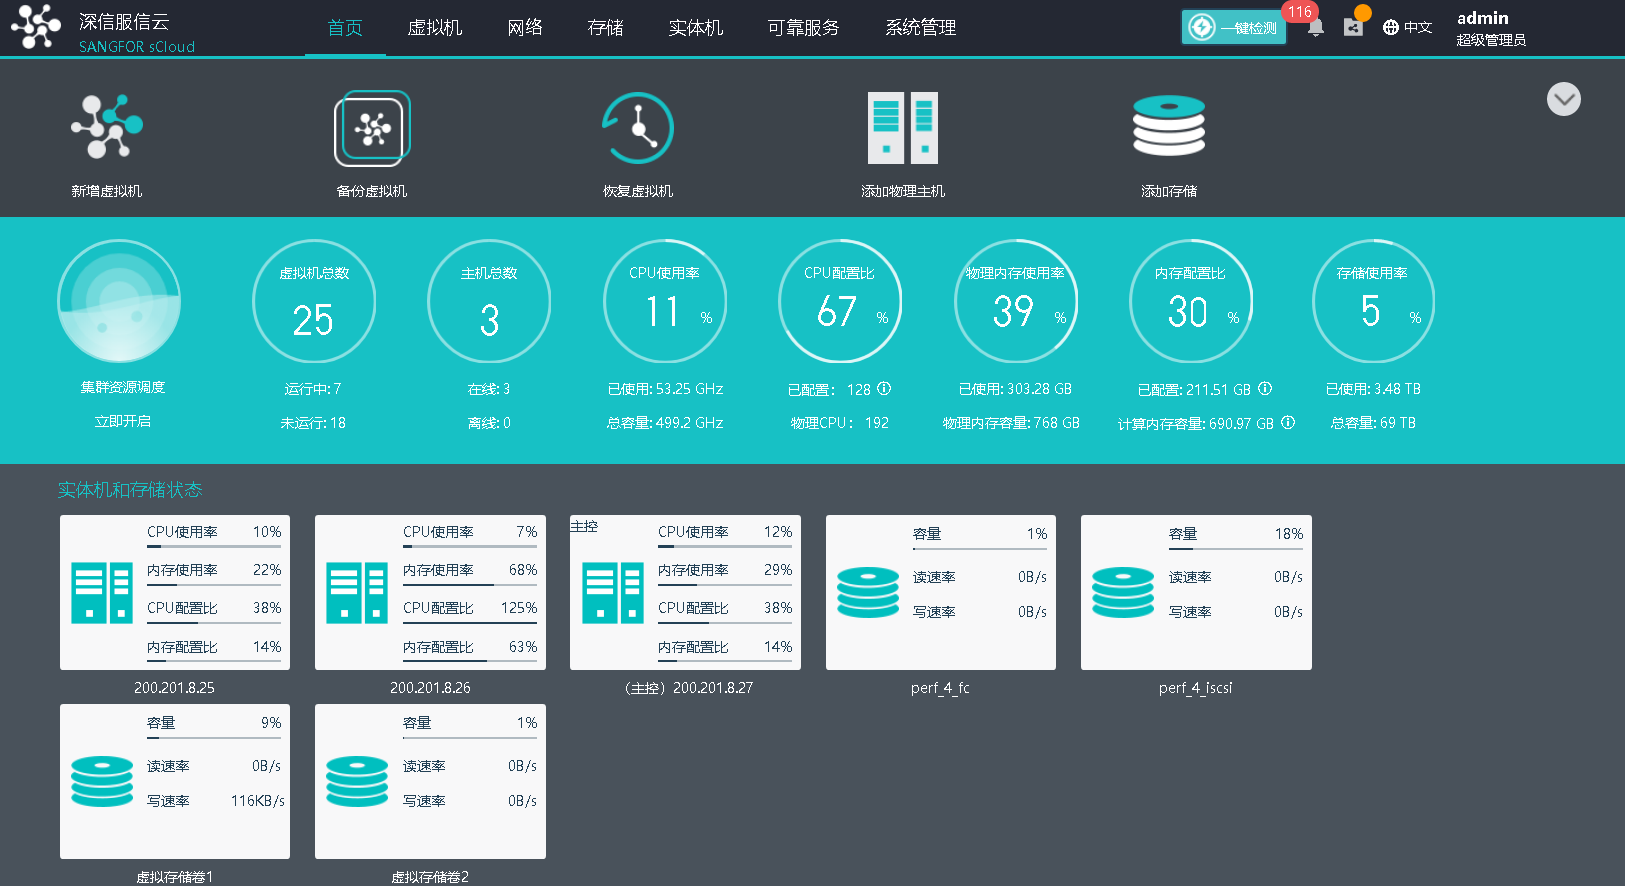
Task: Open the host card 200.201.8.26
Action: point(430,593)
